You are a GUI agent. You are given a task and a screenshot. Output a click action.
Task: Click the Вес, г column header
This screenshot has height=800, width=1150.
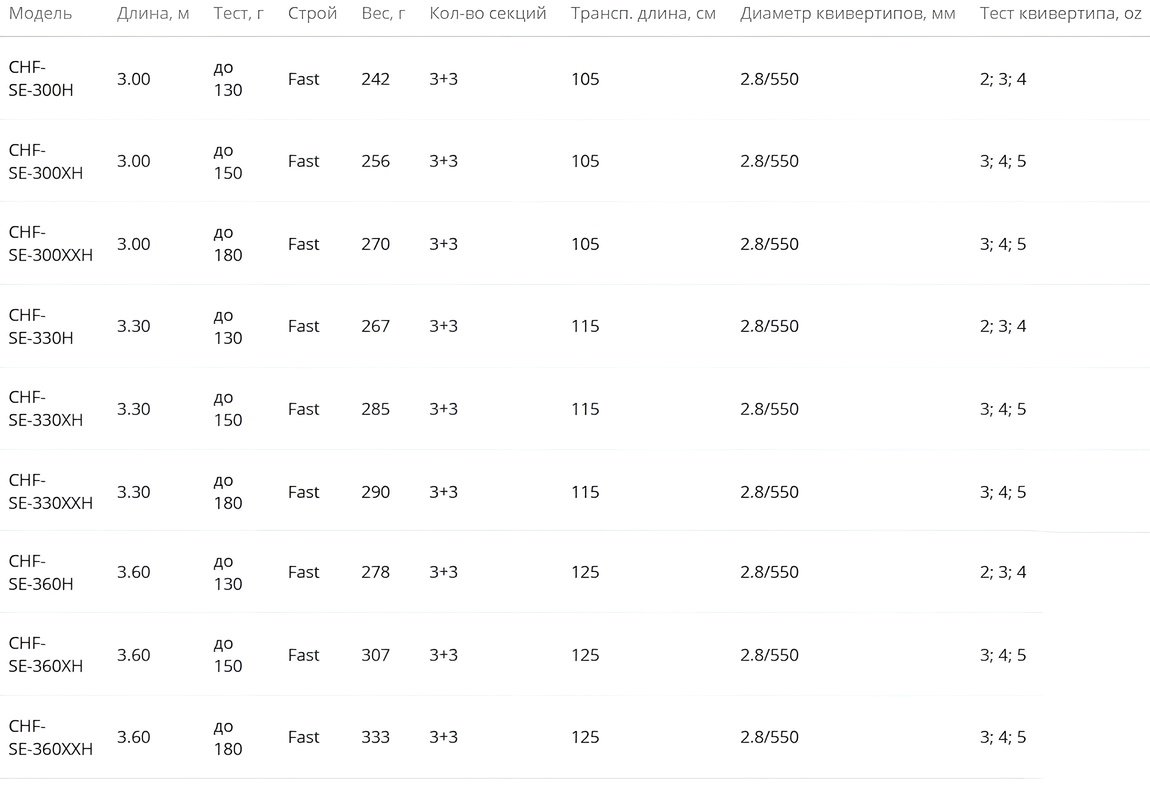[383, 13]
